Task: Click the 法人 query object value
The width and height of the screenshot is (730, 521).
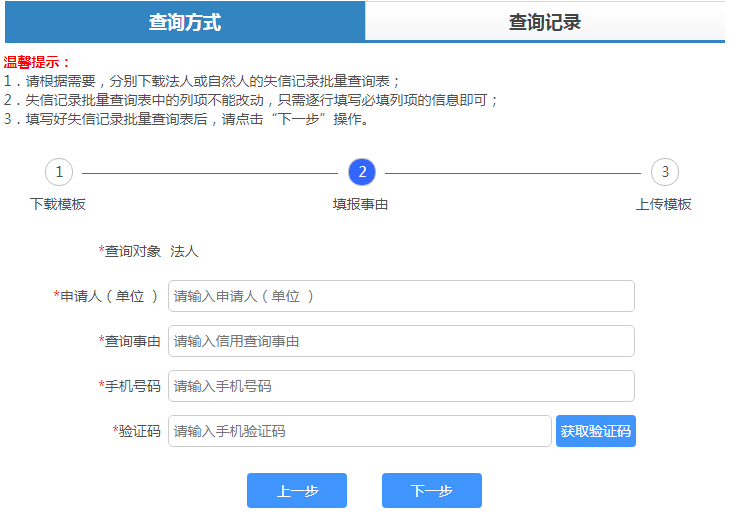Action: [184, 251]
